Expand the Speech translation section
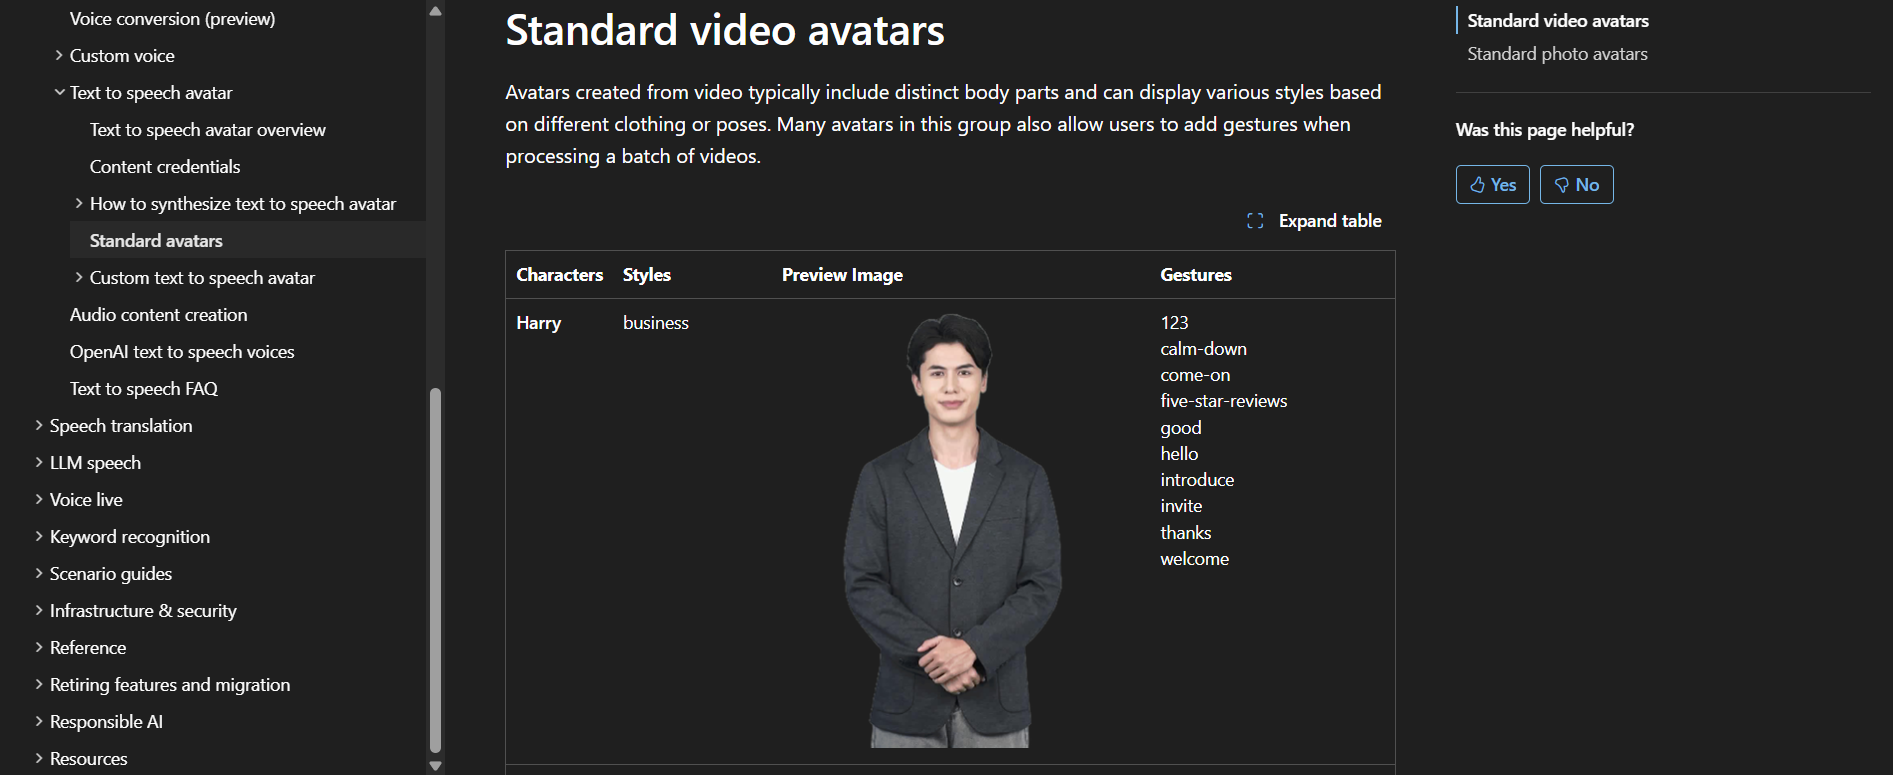The width and height of the screenshot is (1893, 775). tap(39, 426)
